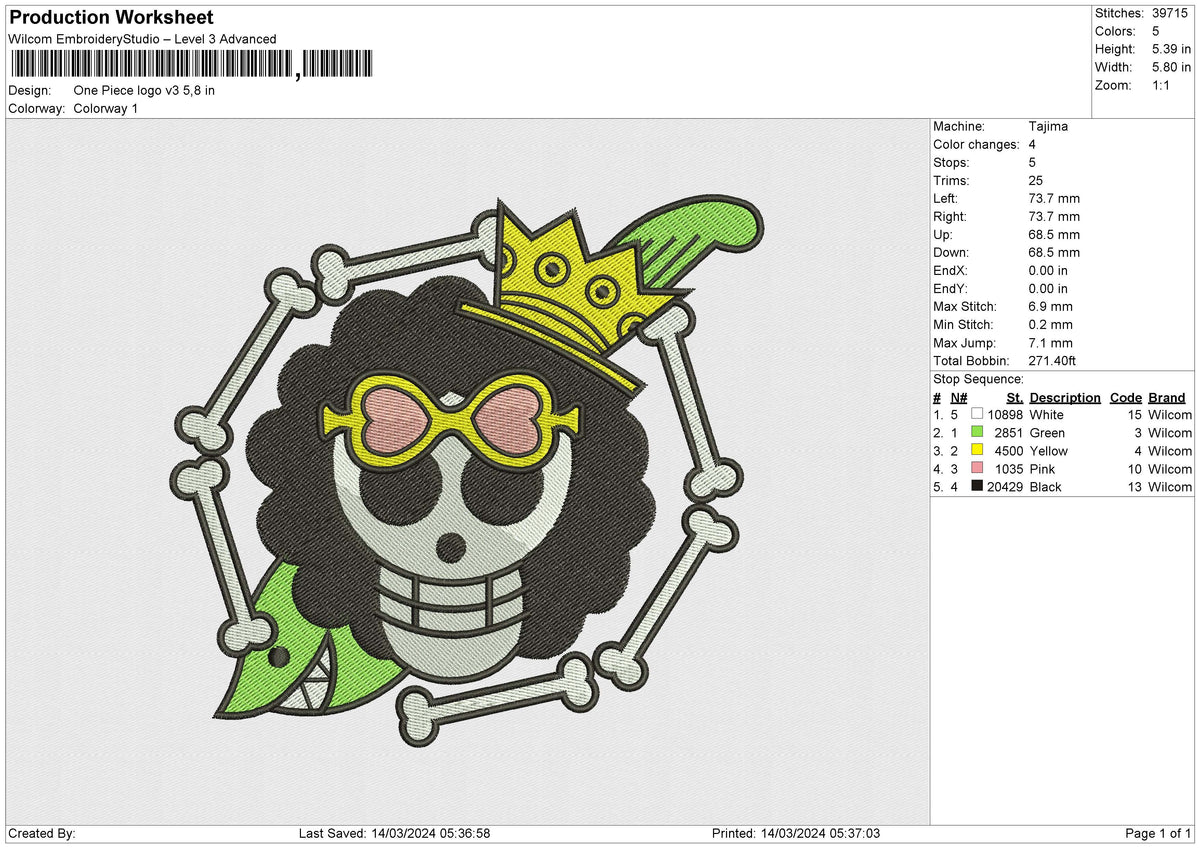Click the max stitch value '6.9 mm'
This screenshot has height=848, width=1200.
click(x=1050, y=307)
